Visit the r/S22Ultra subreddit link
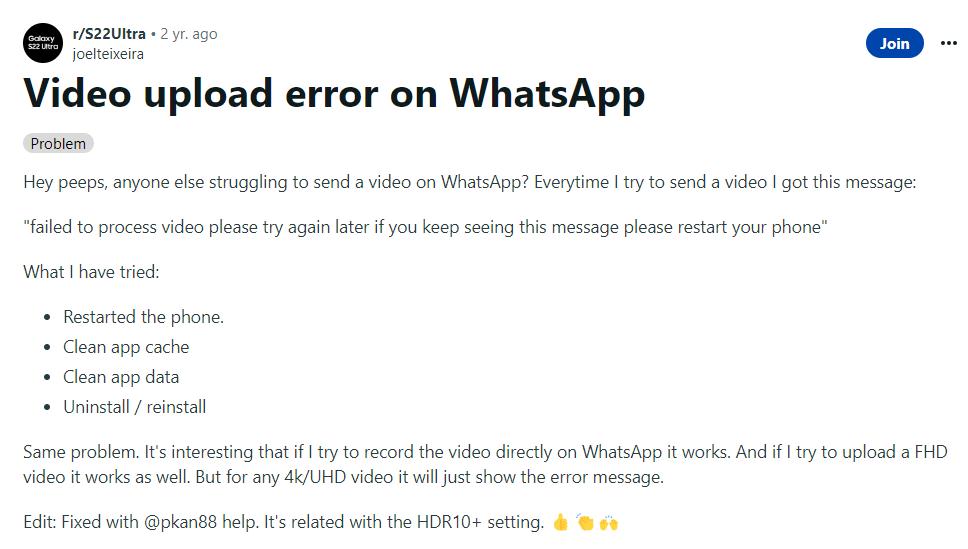This screenshot has height=549, width=968. point(109,34)
